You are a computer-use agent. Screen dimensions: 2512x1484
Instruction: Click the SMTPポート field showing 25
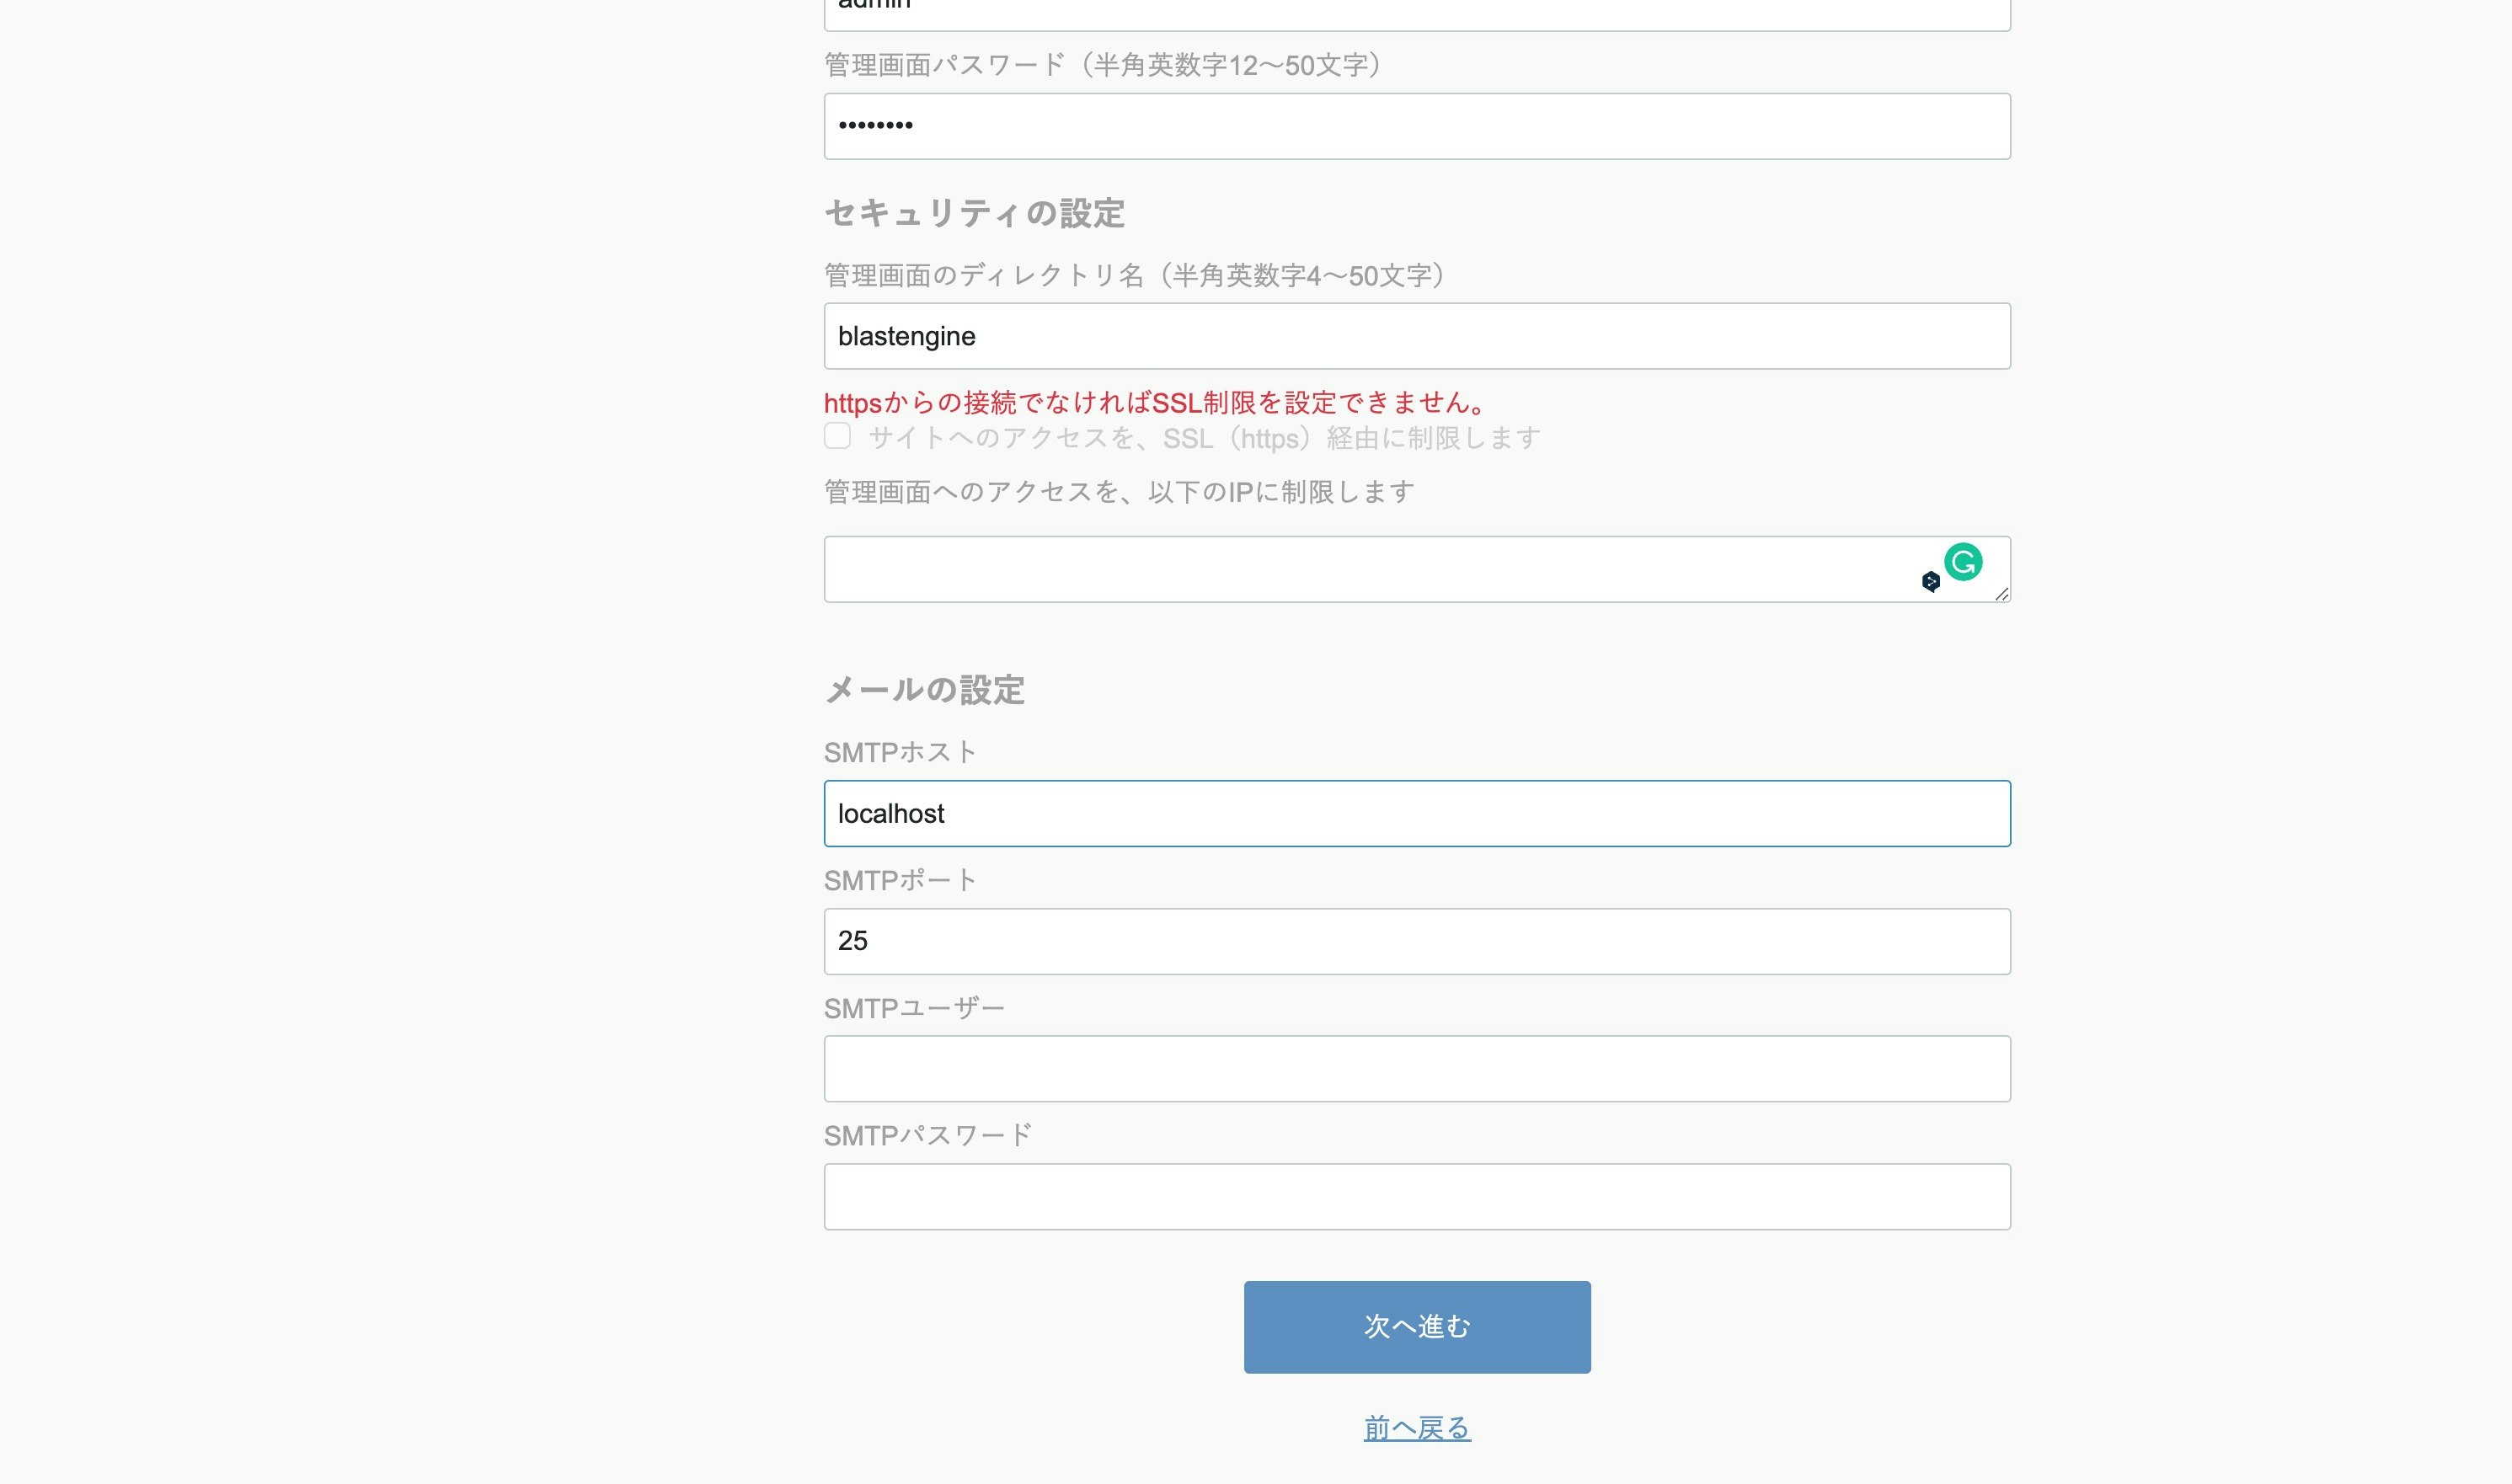[1416, 941]
